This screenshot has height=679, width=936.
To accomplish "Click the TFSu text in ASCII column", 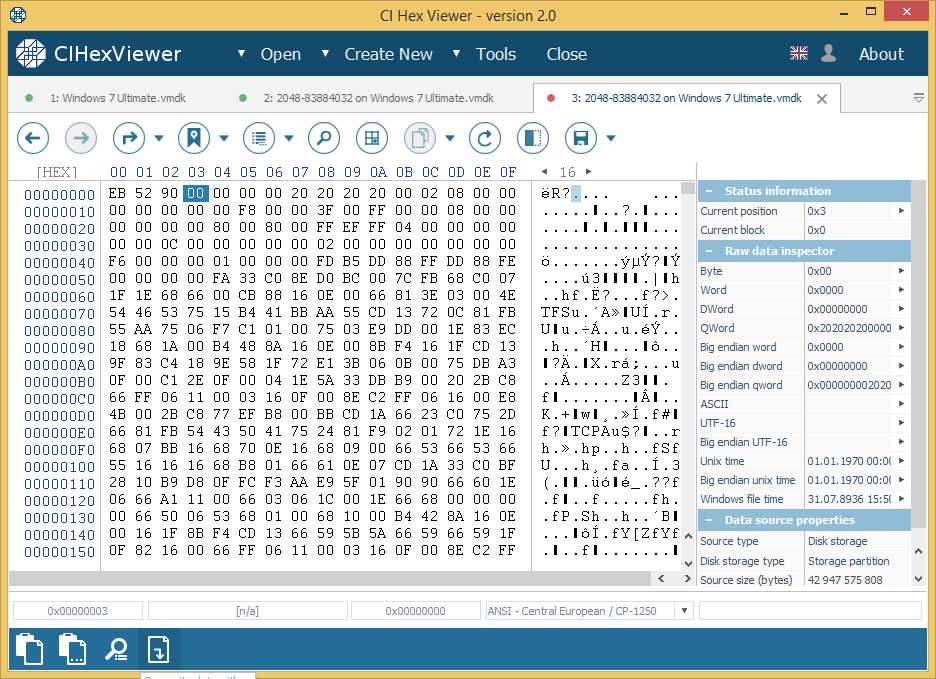I will click(561, 312).
